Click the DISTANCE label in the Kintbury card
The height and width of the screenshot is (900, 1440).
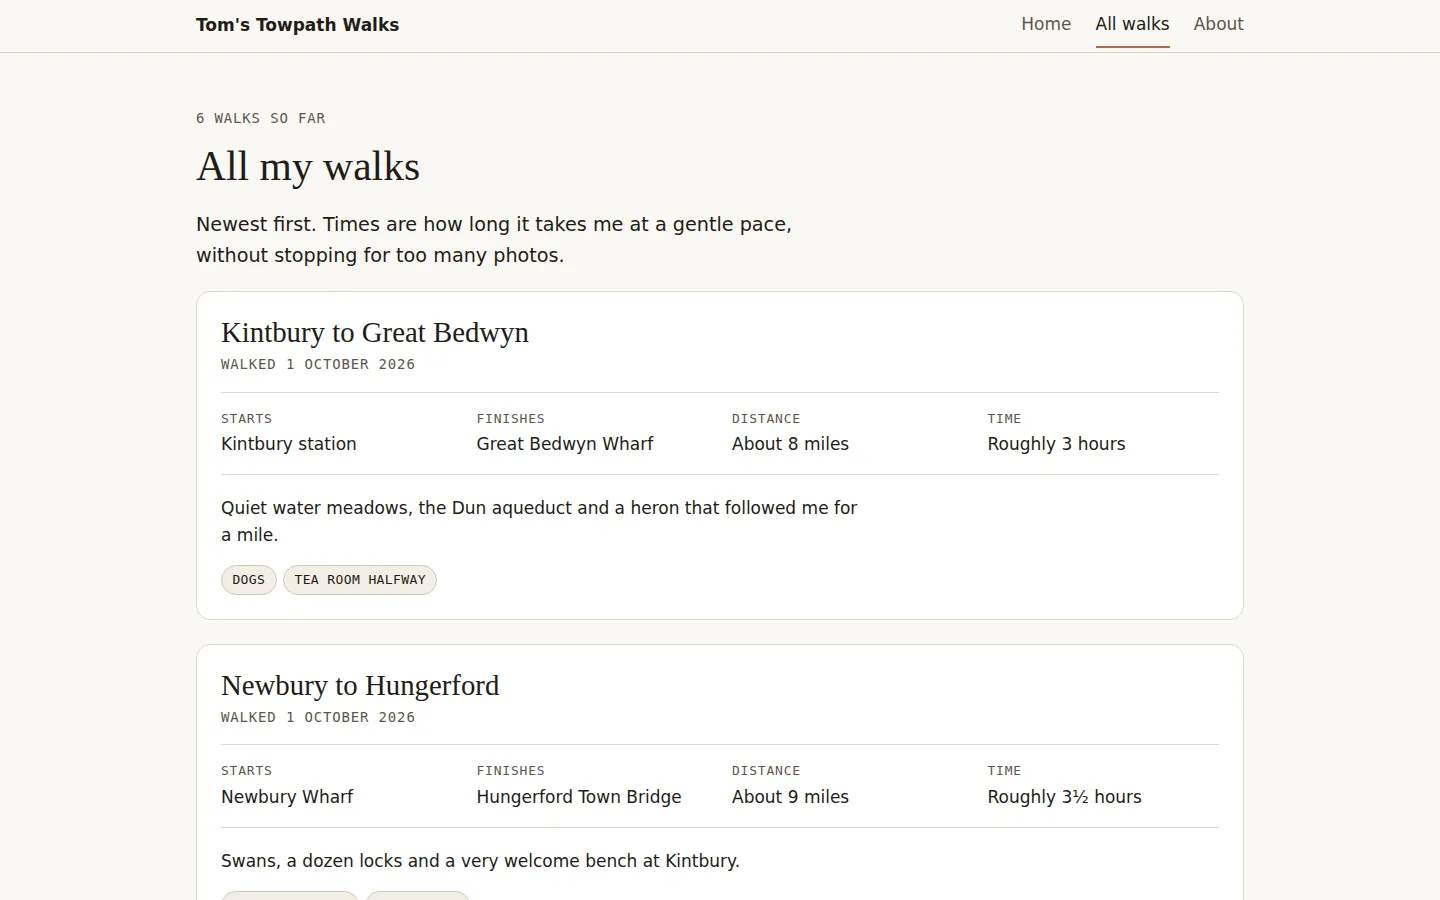point(766,419)
